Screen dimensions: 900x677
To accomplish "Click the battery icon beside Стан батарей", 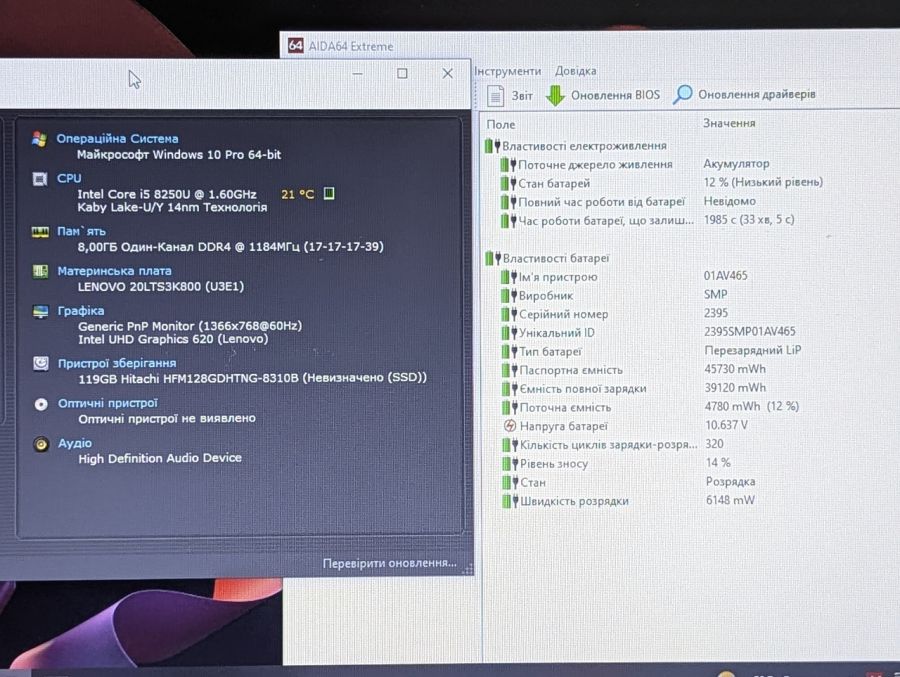I will coord(509,184).
